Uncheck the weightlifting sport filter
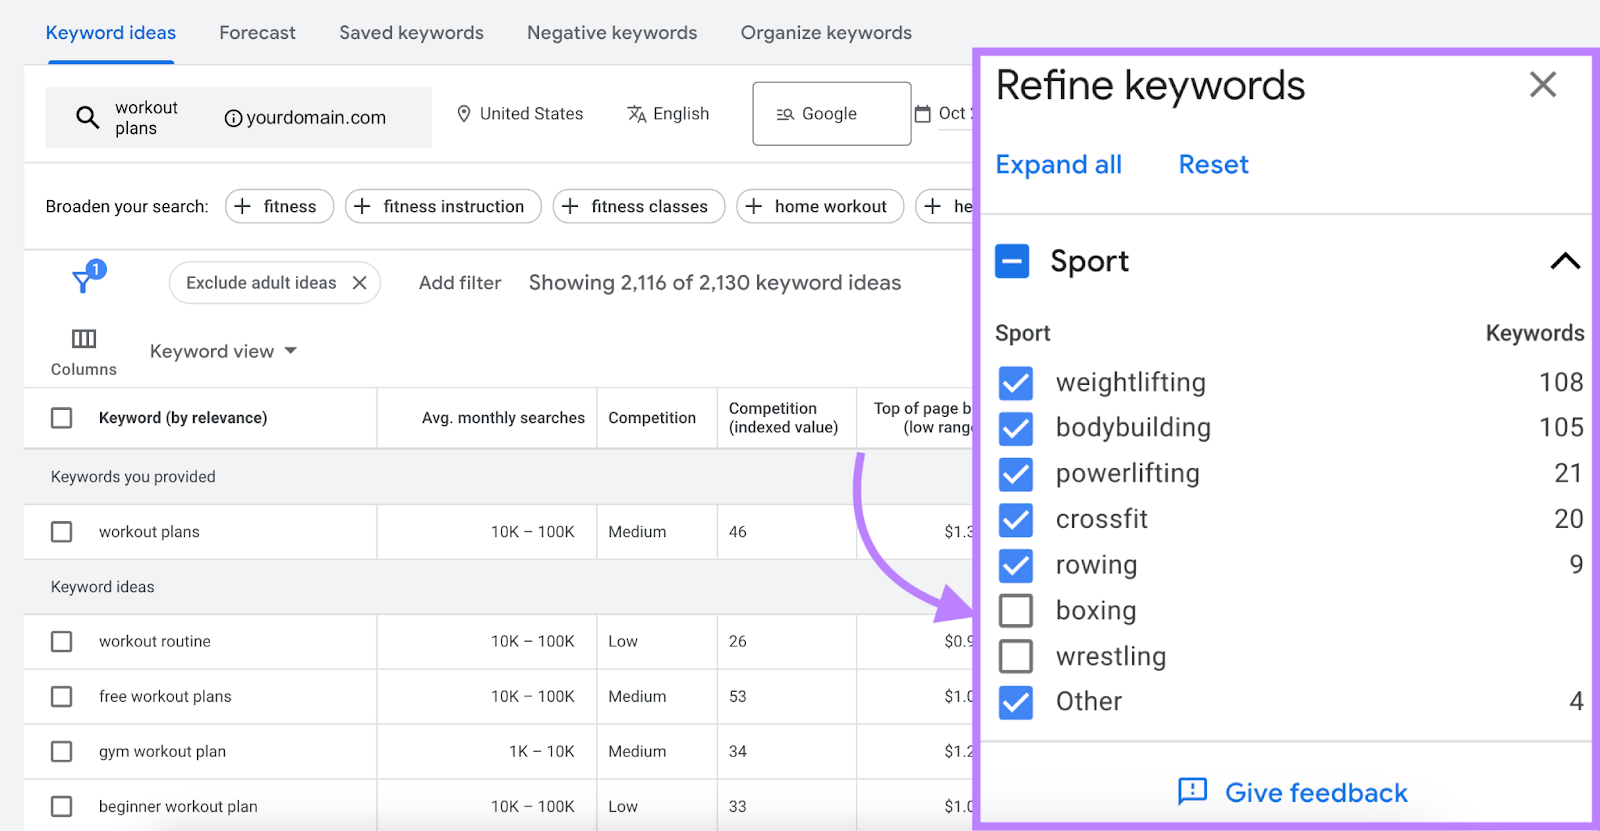This screenshot has width=1600, height=831. 1015,383
